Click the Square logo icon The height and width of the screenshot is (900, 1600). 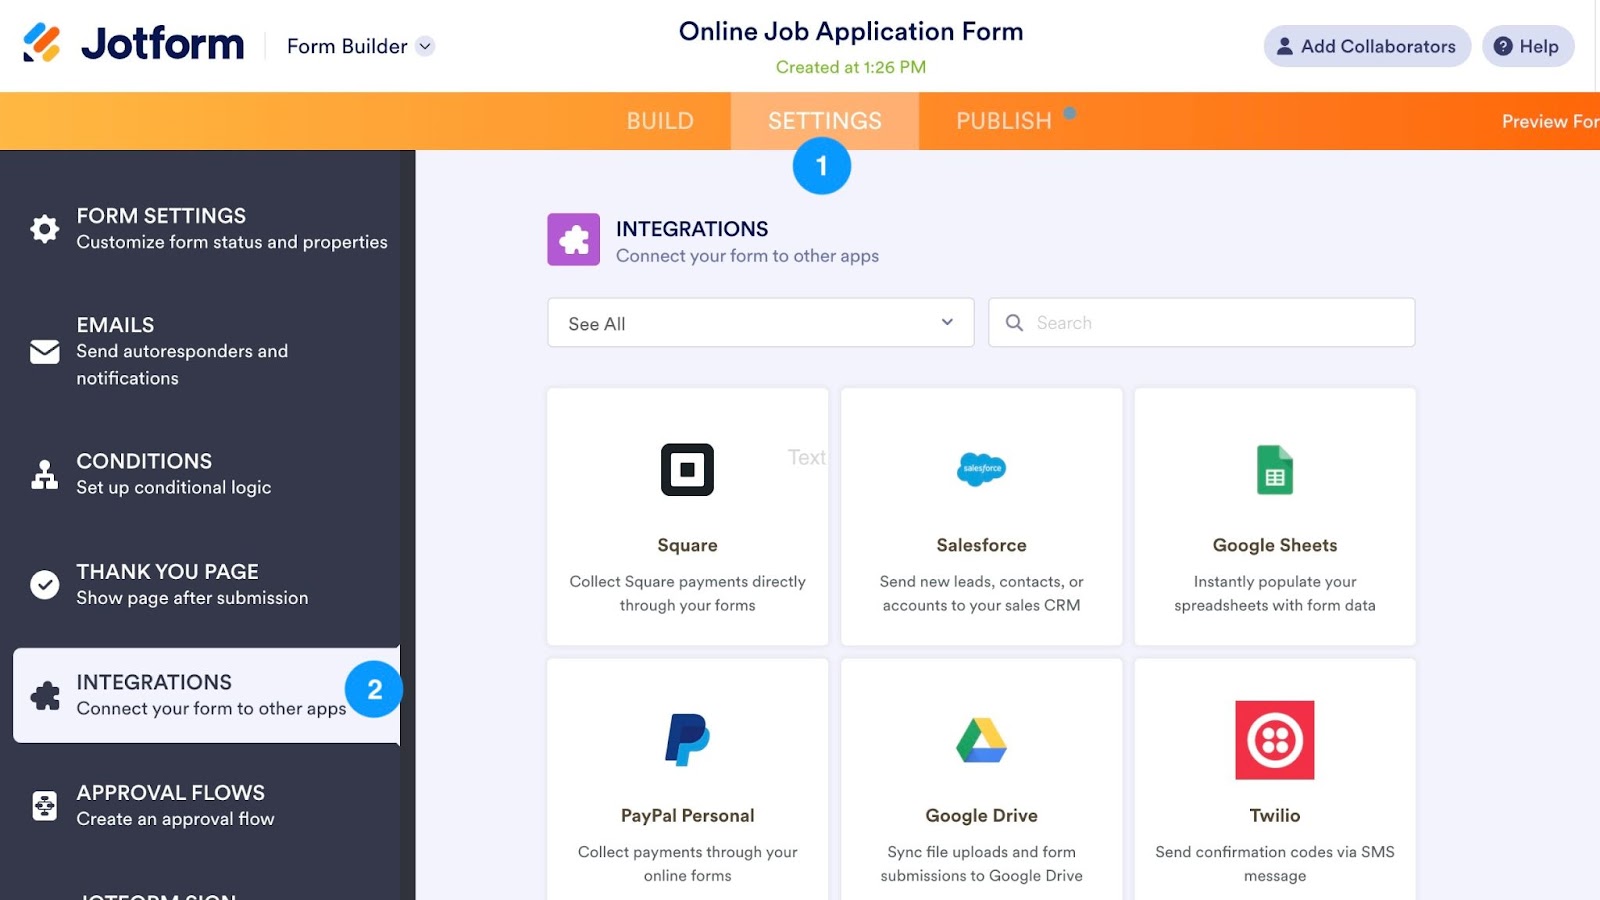pos(688,469)
